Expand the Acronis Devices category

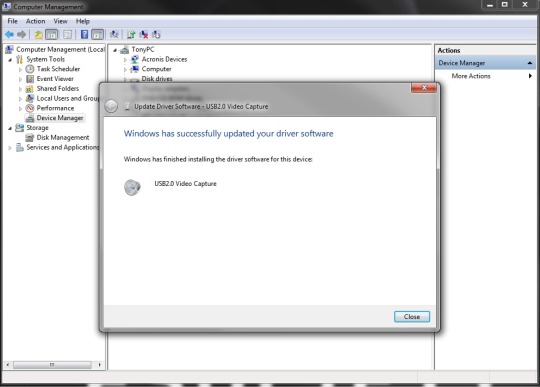(125, 60)
